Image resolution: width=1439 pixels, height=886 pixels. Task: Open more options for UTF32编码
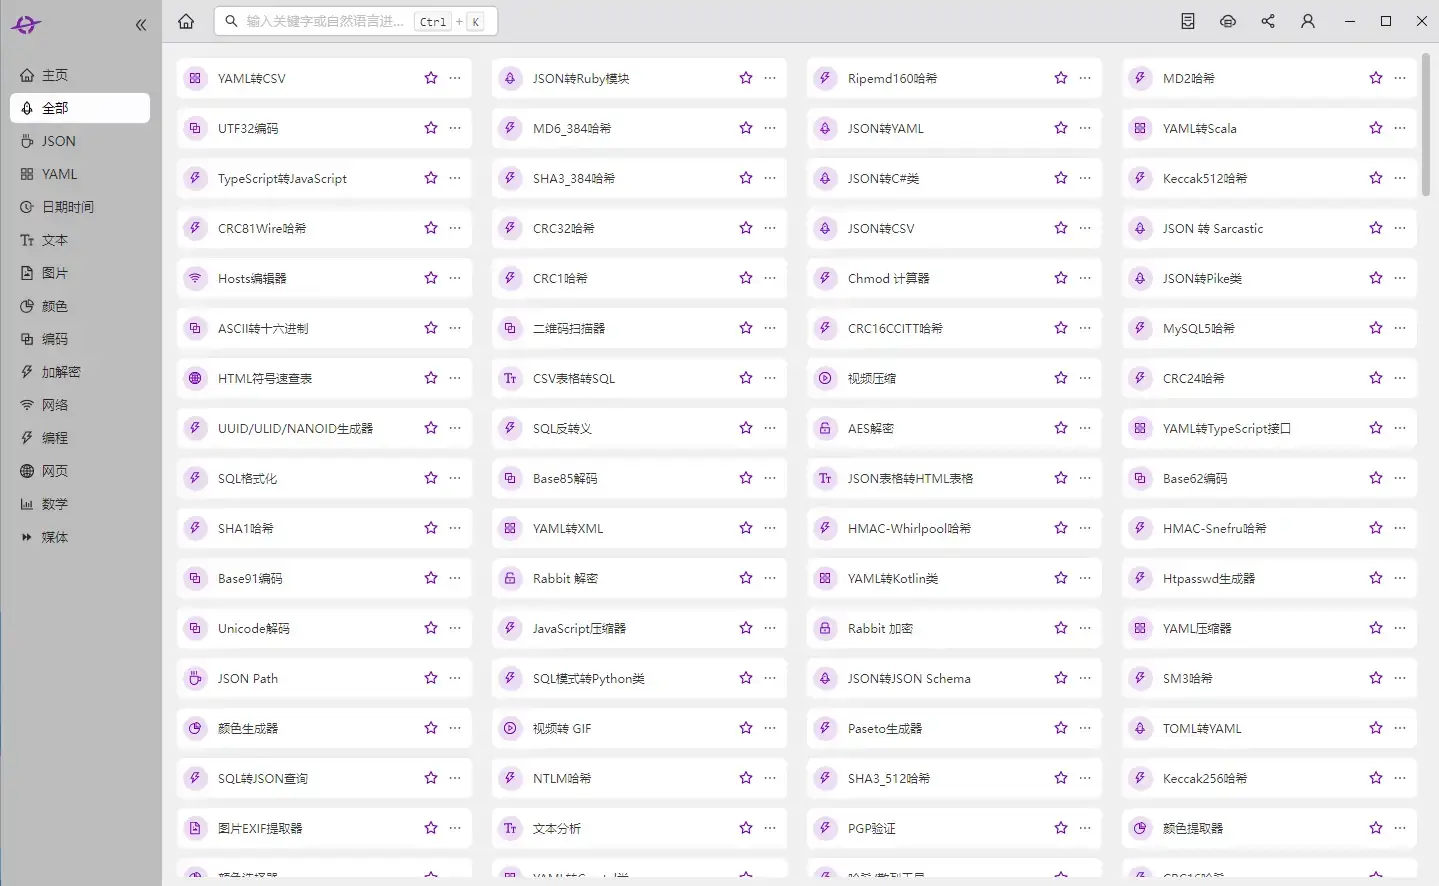(x=455, y=128)
